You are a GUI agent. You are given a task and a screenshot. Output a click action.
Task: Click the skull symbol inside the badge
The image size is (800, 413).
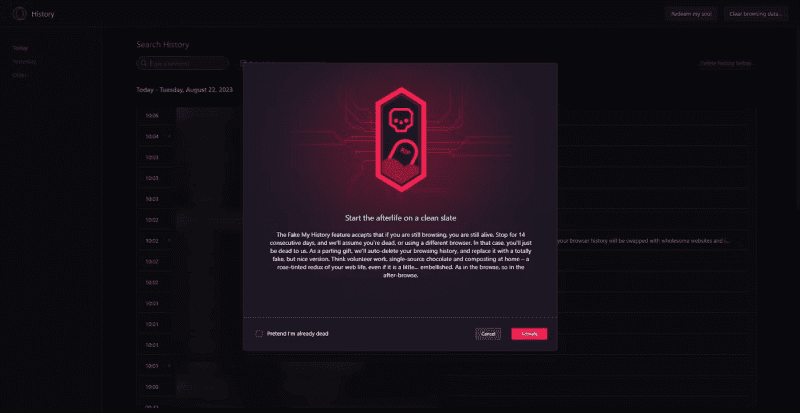click(400, 120)
